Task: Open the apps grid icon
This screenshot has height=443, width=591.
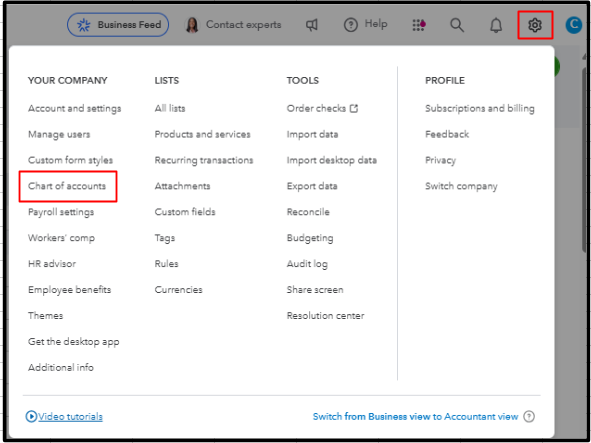Action: coord(419,25)
